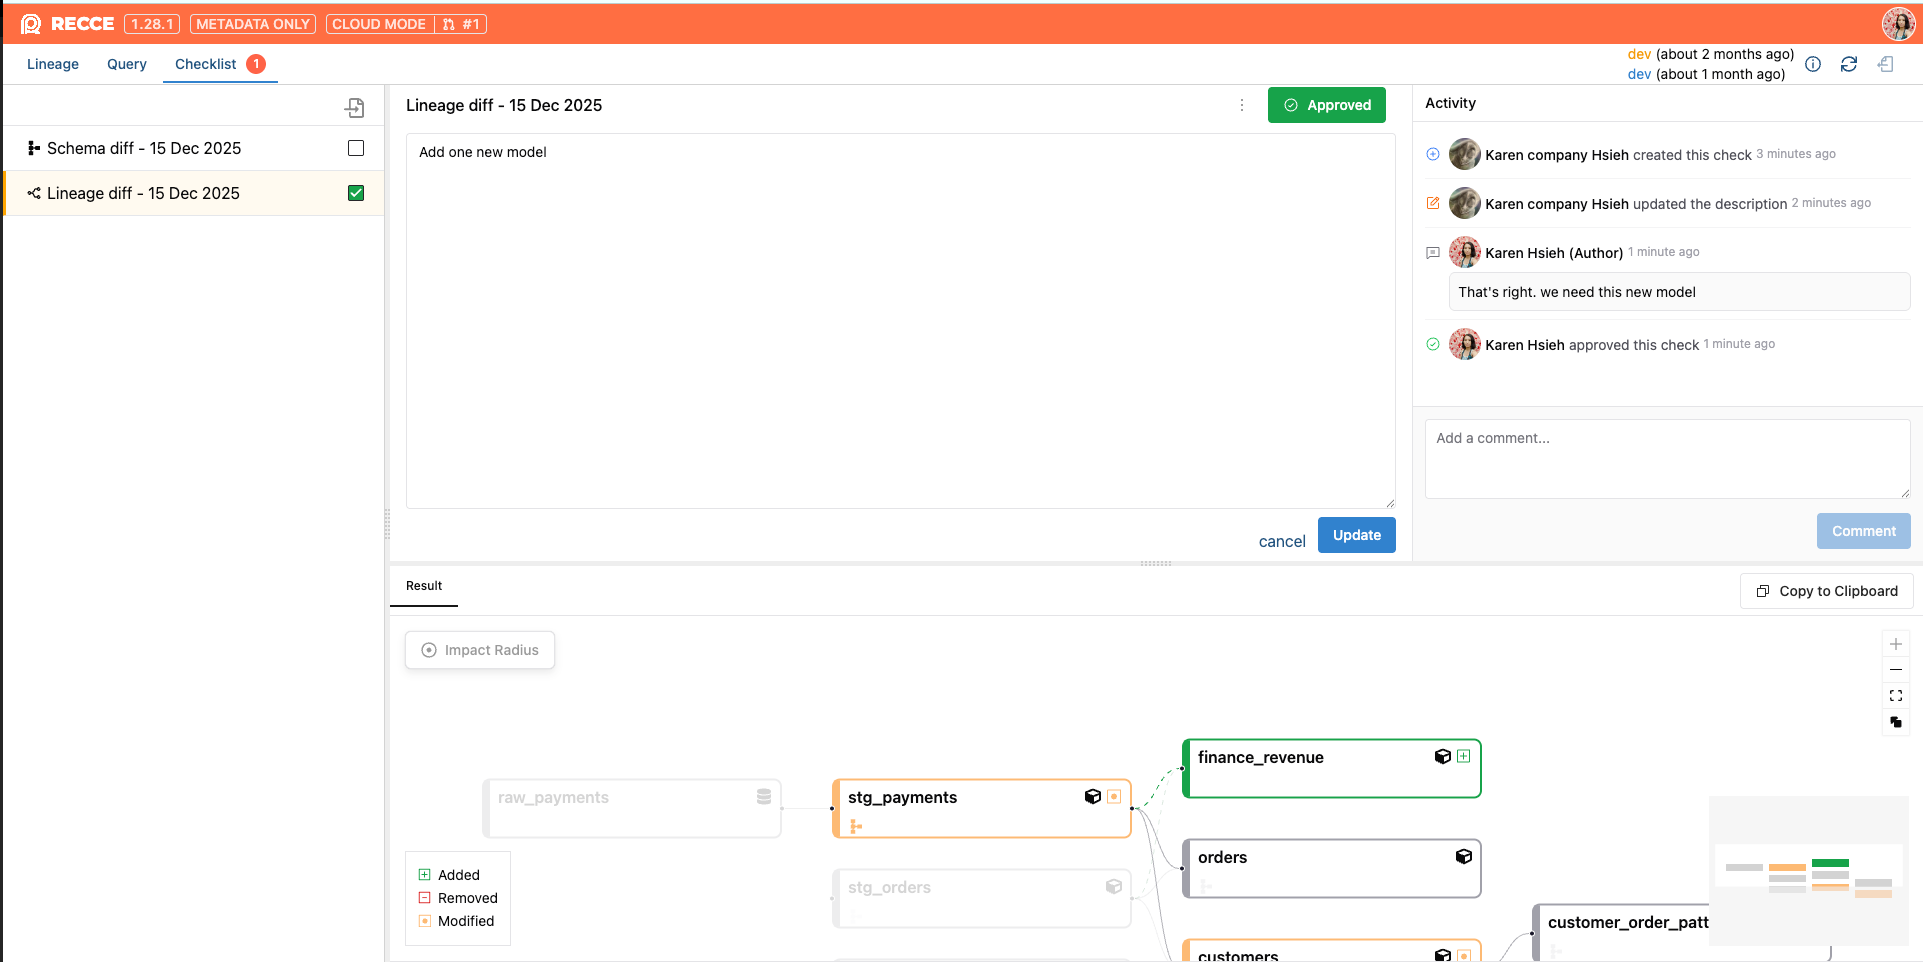Select the export state icon next to refresh
This screenshot has width=1923, height=962.
point(1886,64)
